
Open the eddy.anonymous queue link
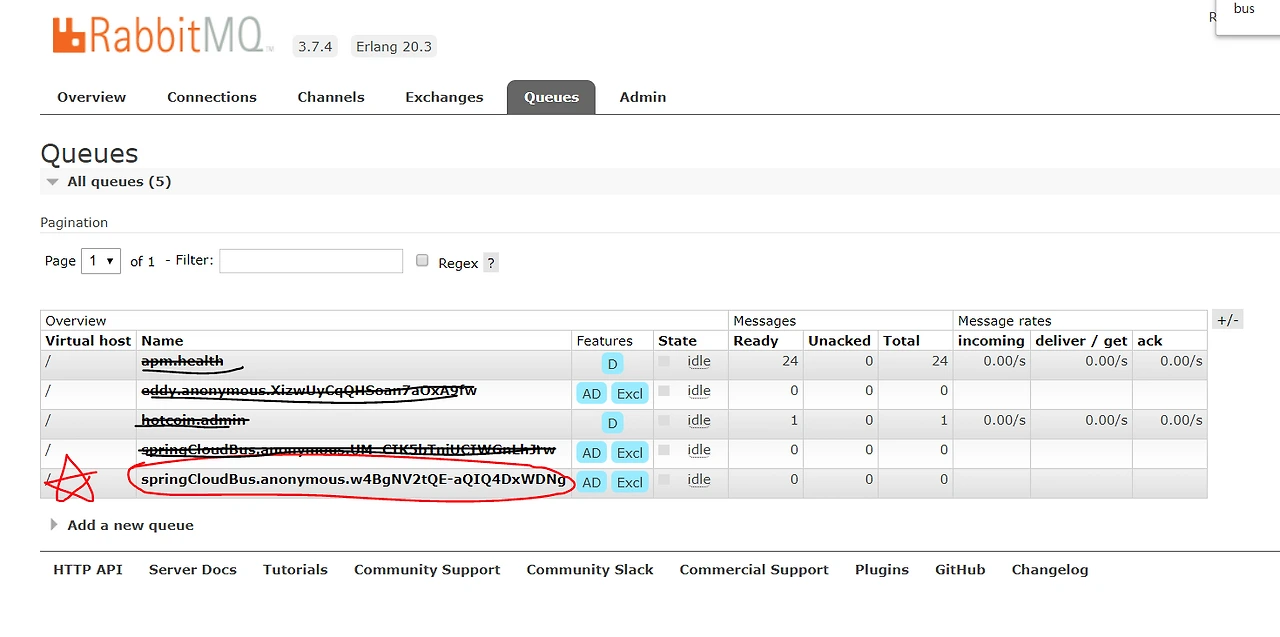click(x=309, y=391)
